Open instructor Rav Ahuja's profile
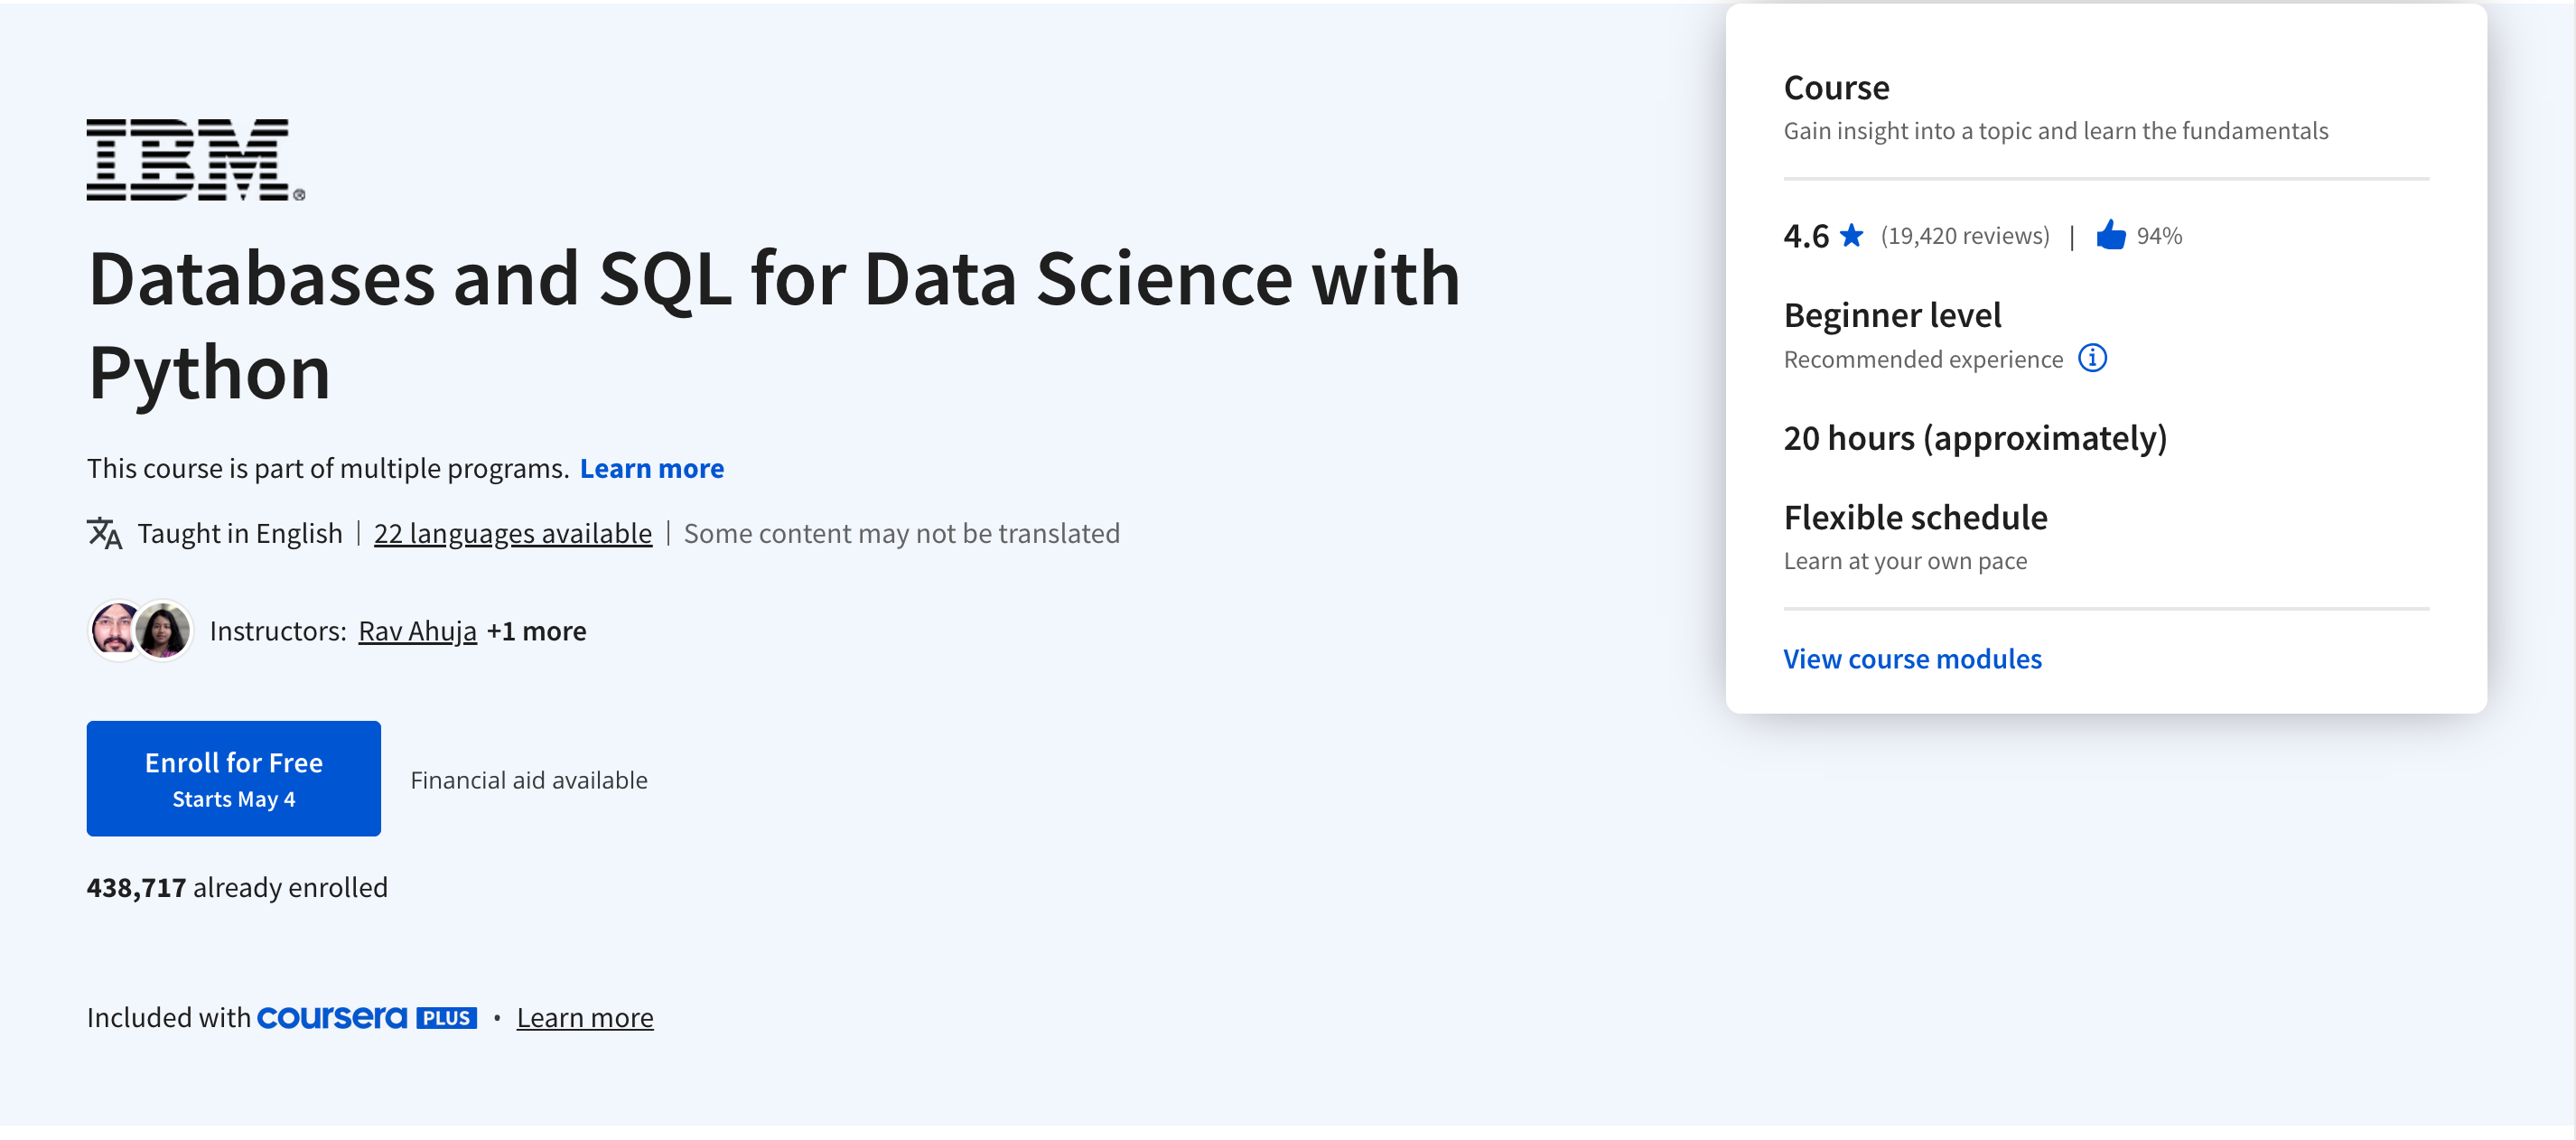Screen dimensions: 2576x1140 (418, 632)
